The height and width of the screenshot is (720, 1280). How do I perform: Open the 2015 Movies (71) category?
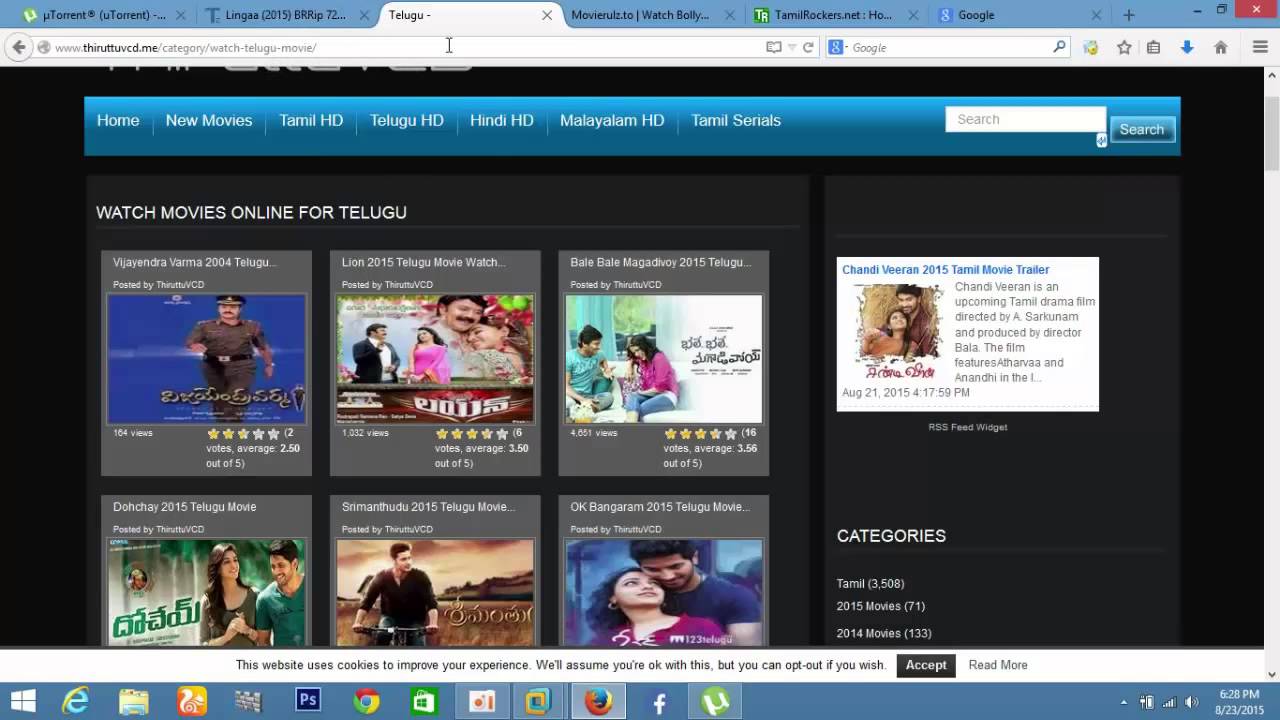coord(881,606)
